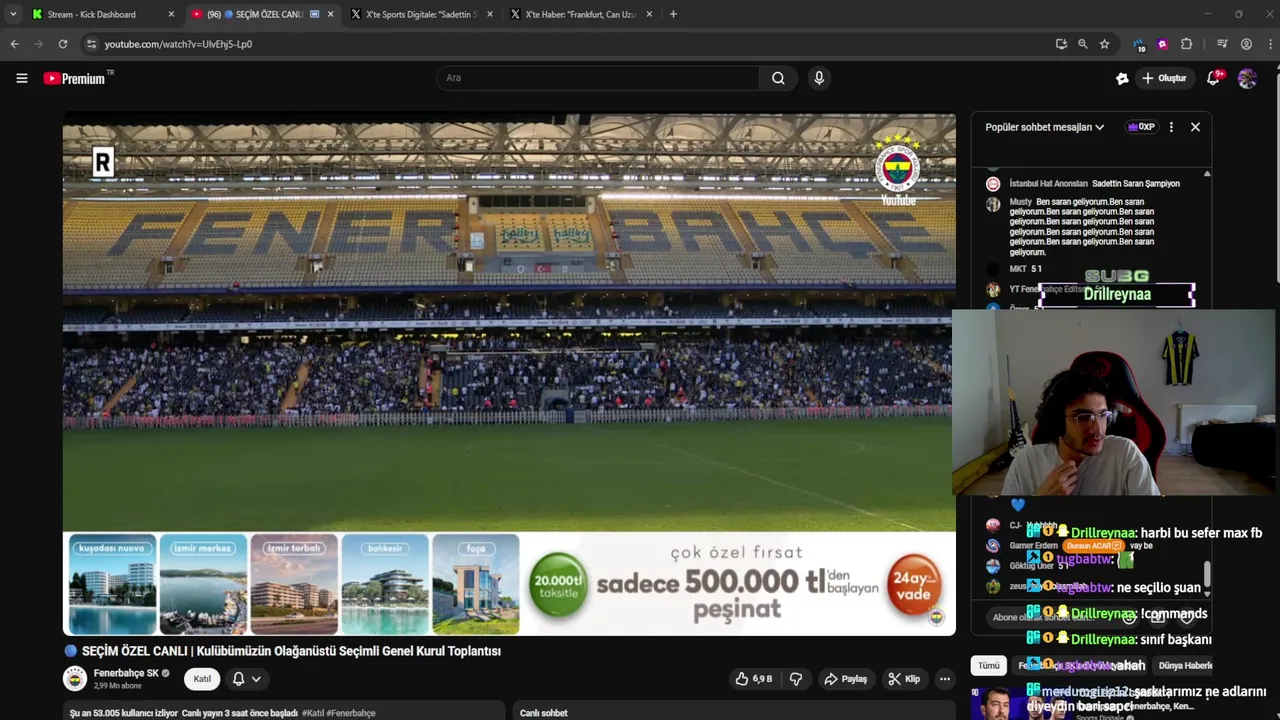Click the Fenerbahçe SK channel avatar

[x=75, y=679]
